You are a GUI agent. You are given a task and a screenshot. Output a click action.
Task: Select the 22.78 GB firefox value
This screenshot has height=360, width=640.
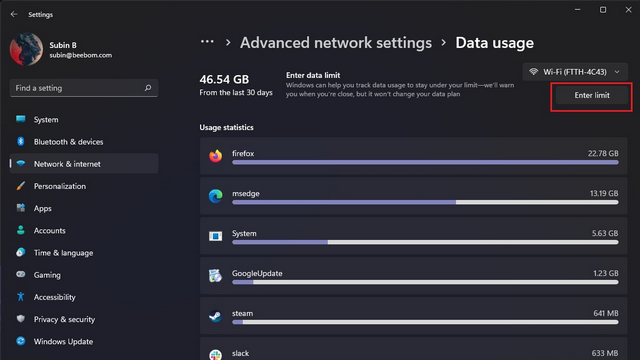pos(603,153)
